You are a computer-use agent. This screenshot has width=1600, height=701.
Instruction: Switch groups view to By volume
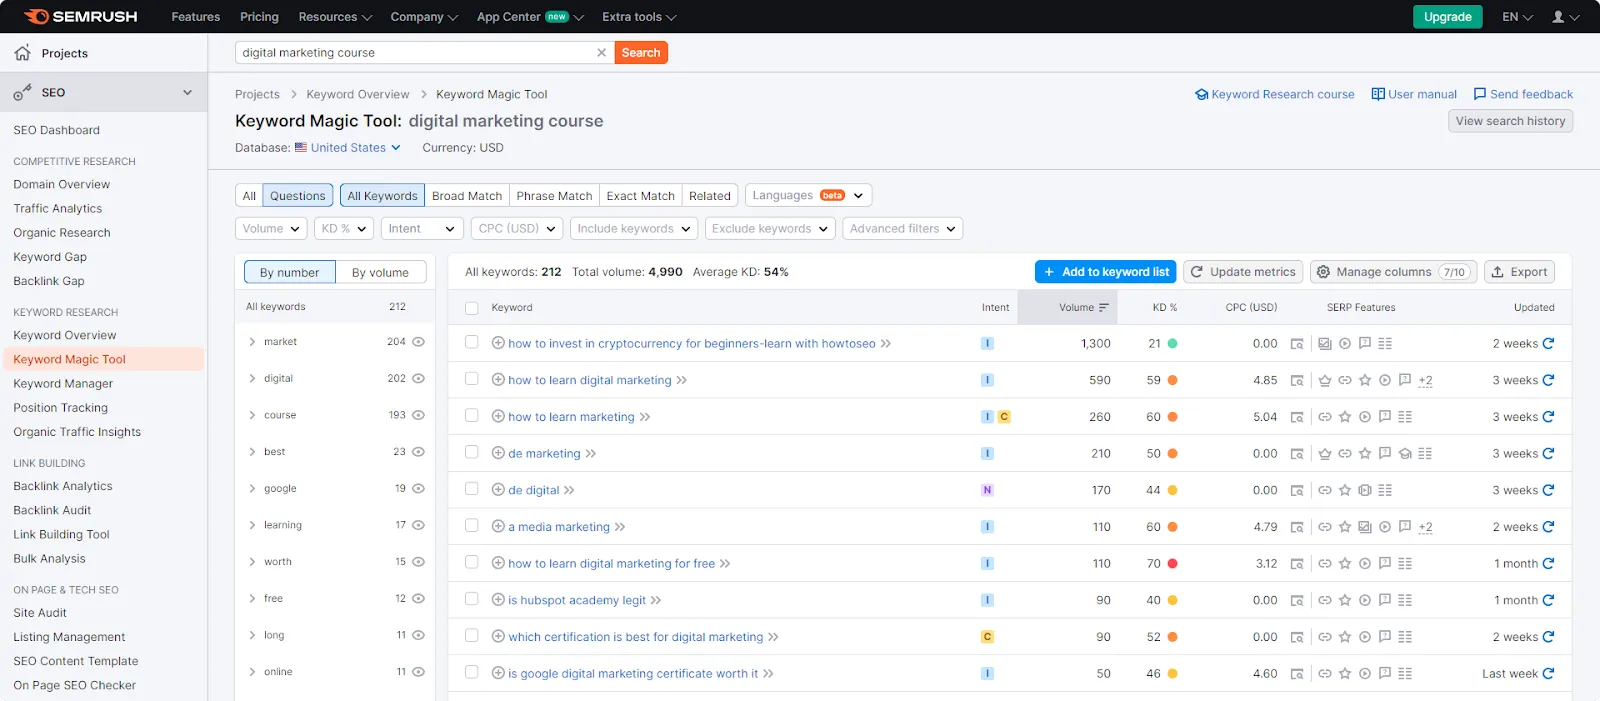[380, 272]
